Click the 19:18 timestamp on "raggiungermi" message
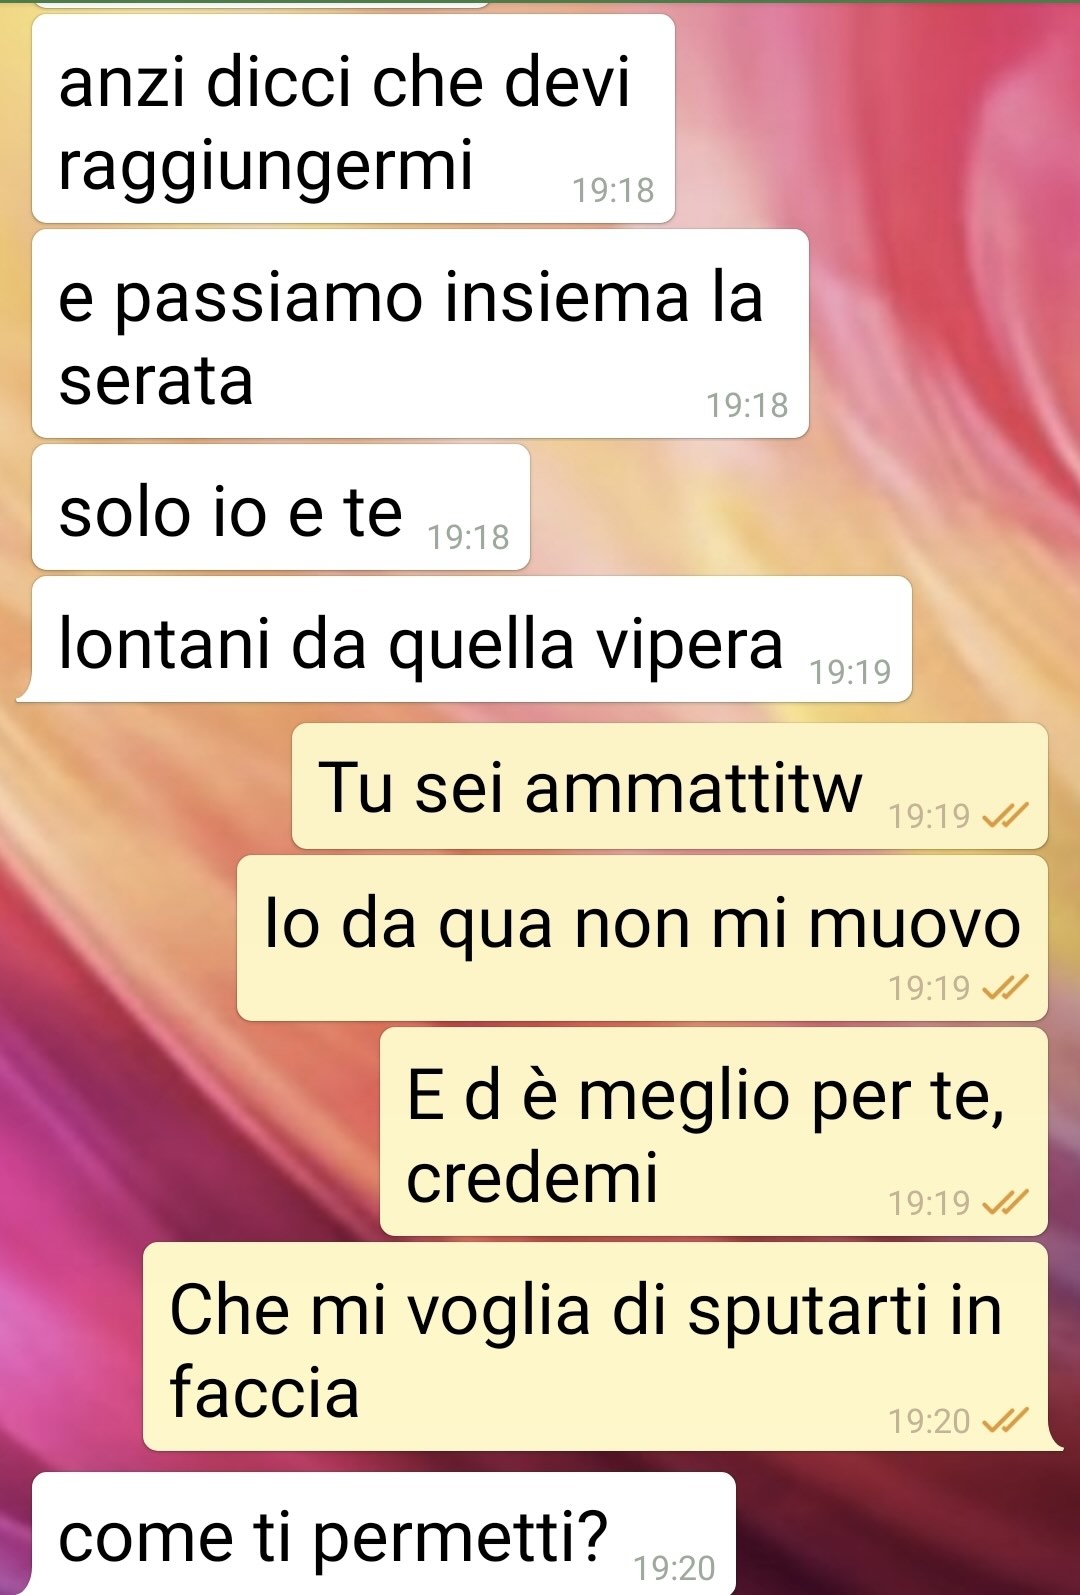 point(613,190)
